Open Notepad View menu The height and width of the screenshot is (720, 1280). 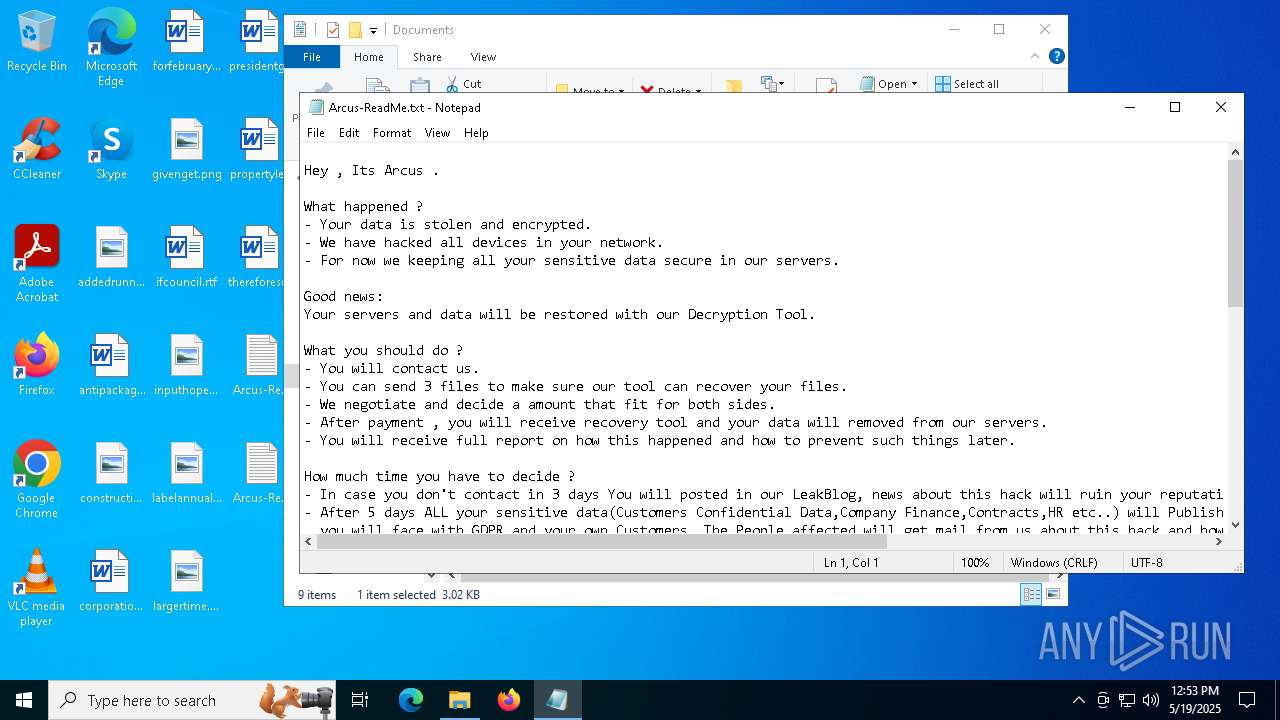click(437, 132)
